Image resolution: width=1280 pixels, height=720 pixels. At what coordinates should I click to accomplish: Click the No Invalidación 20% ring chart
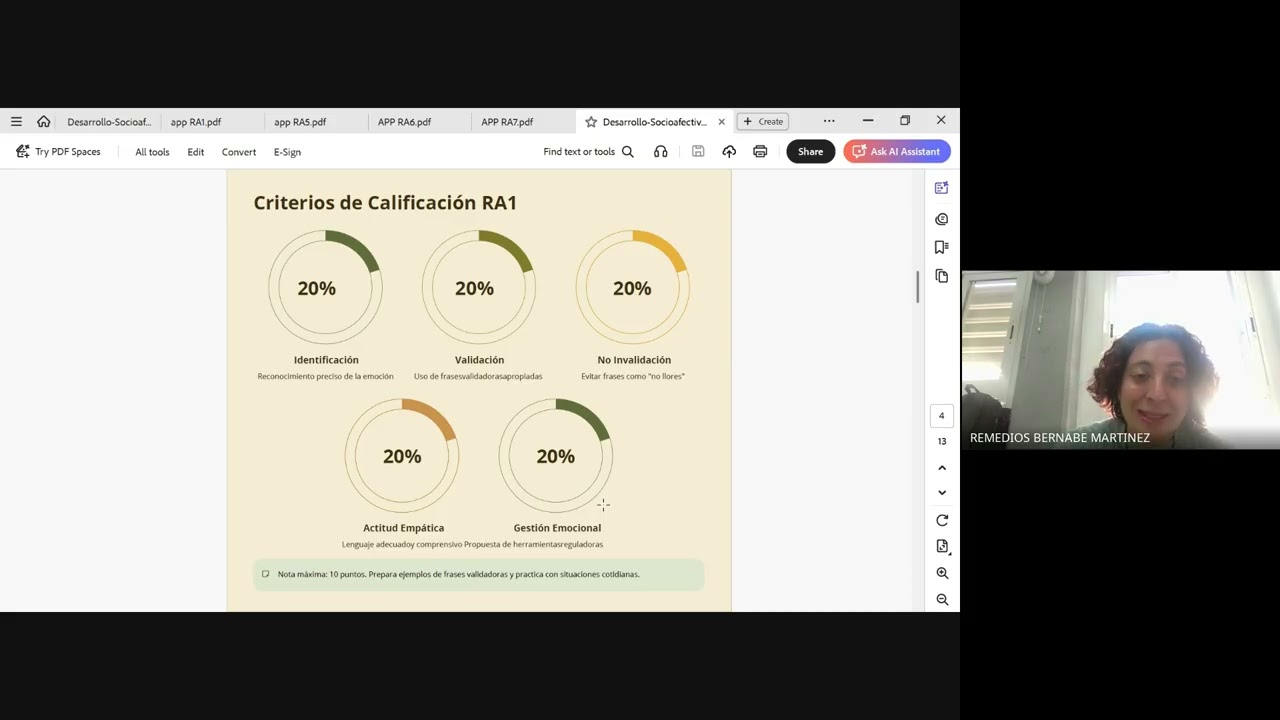pos(632,287)
